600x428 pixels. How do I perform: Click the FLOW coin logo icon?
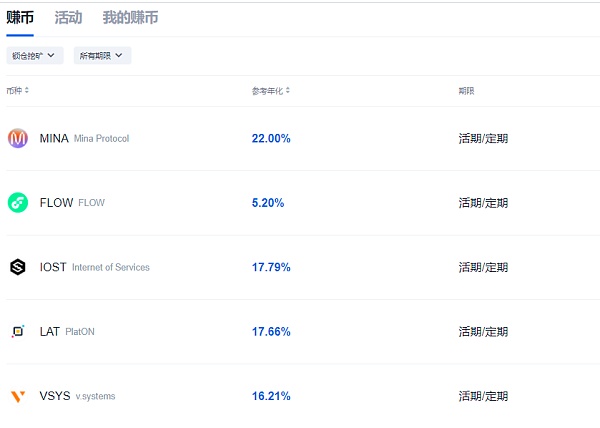coord(18,202)
